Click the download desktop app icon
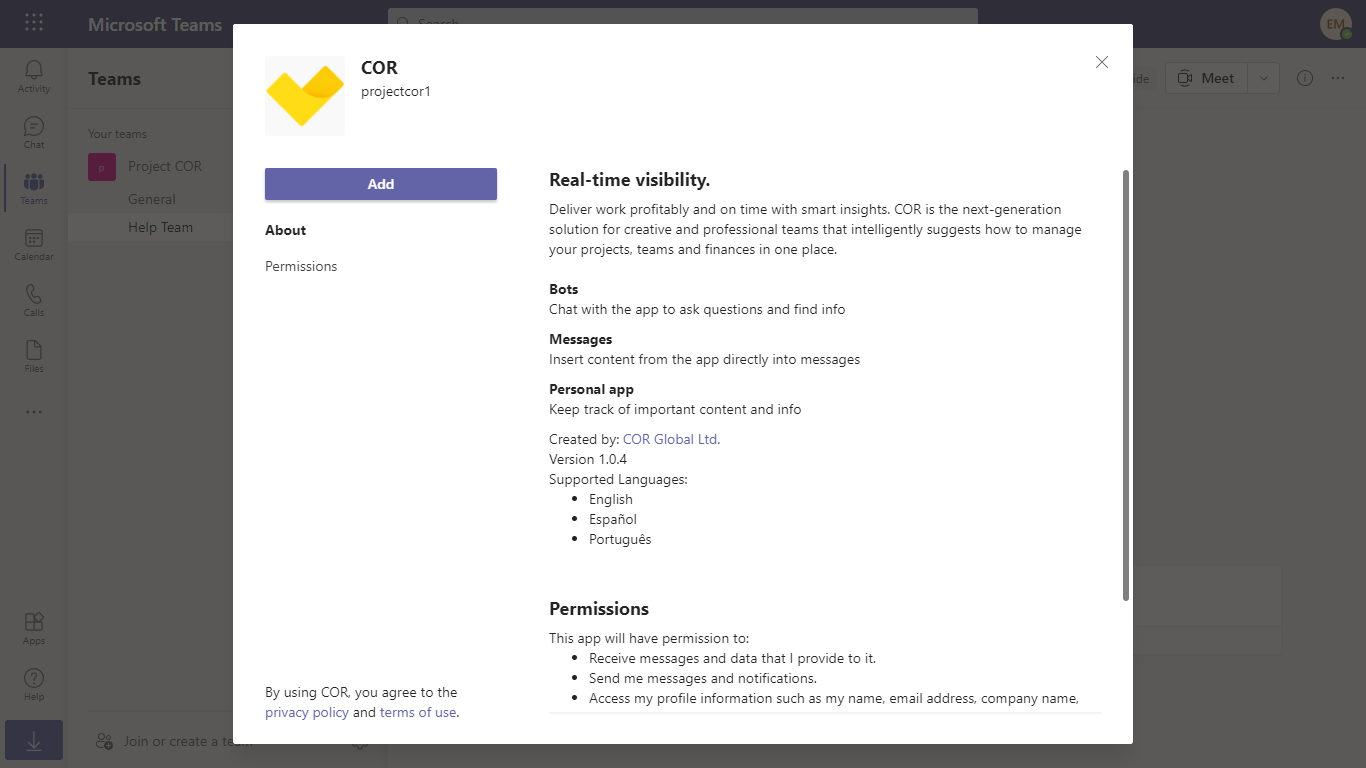1366x768 pixels. point(34,740)
